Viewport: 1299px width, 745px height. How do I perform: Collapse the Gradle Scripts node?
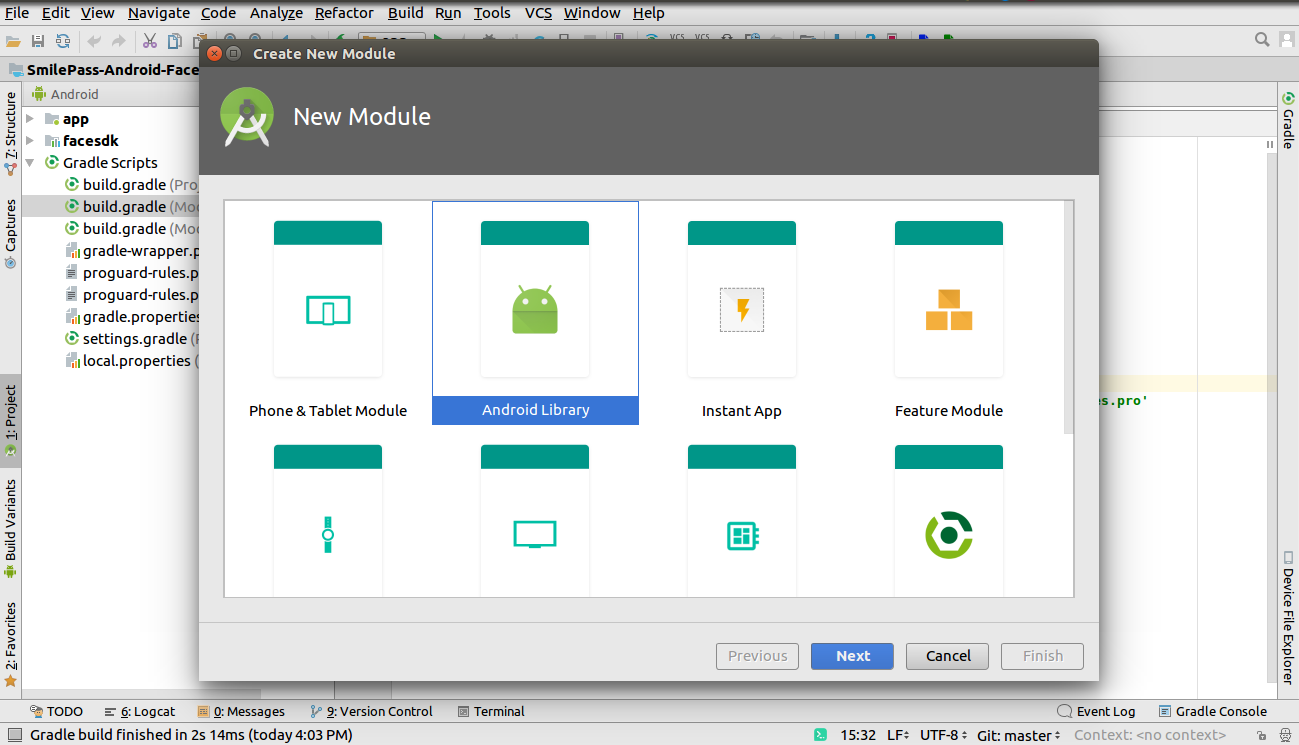(31, 163)
